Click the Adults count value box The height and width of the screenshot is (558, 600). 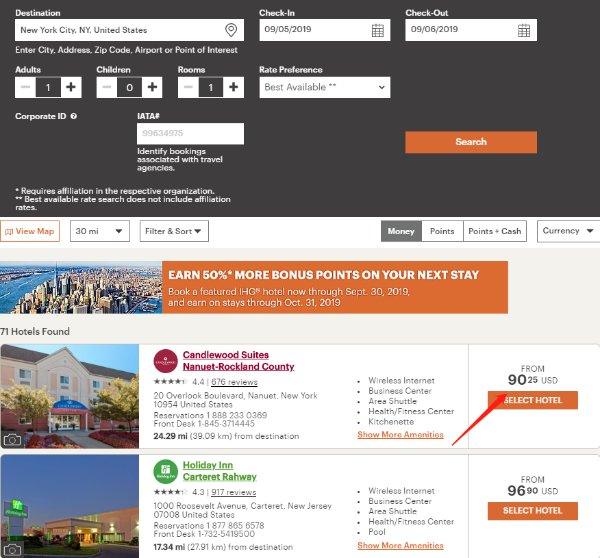[48, 87]
